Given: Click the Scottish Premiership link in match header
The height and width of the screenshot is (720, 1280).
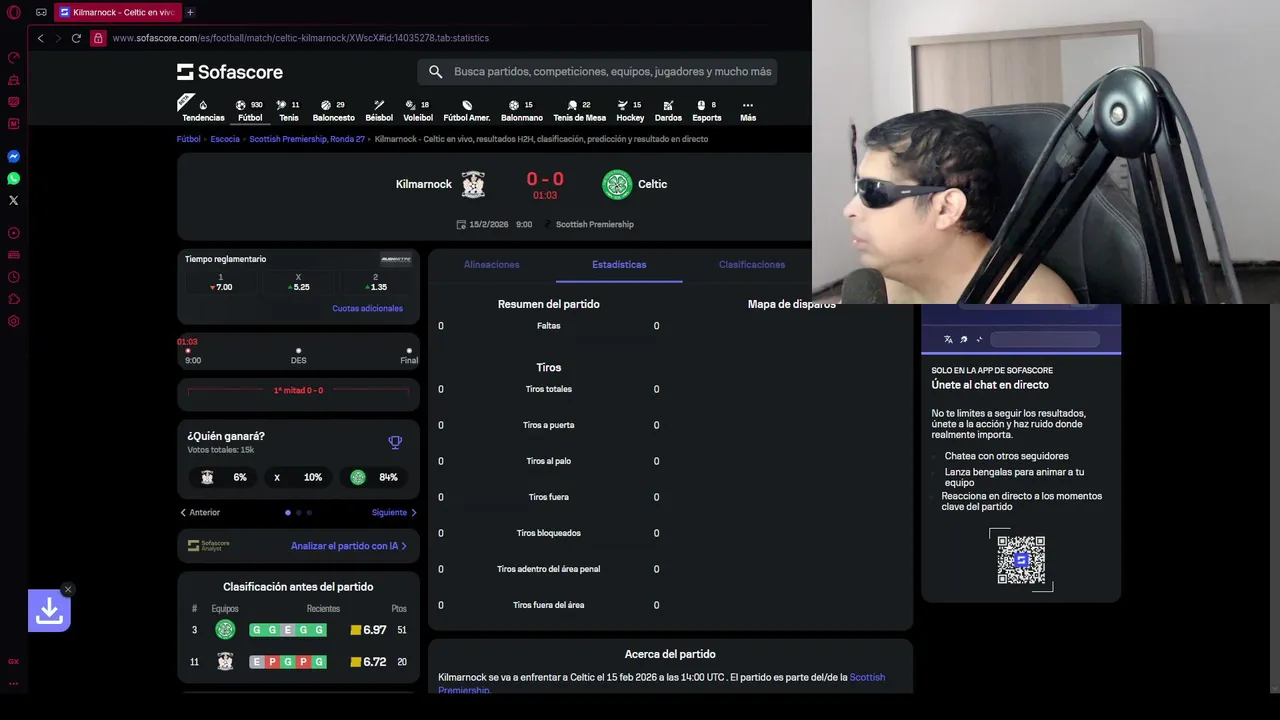Looking at the screenshot, I should tap(595, 225).
